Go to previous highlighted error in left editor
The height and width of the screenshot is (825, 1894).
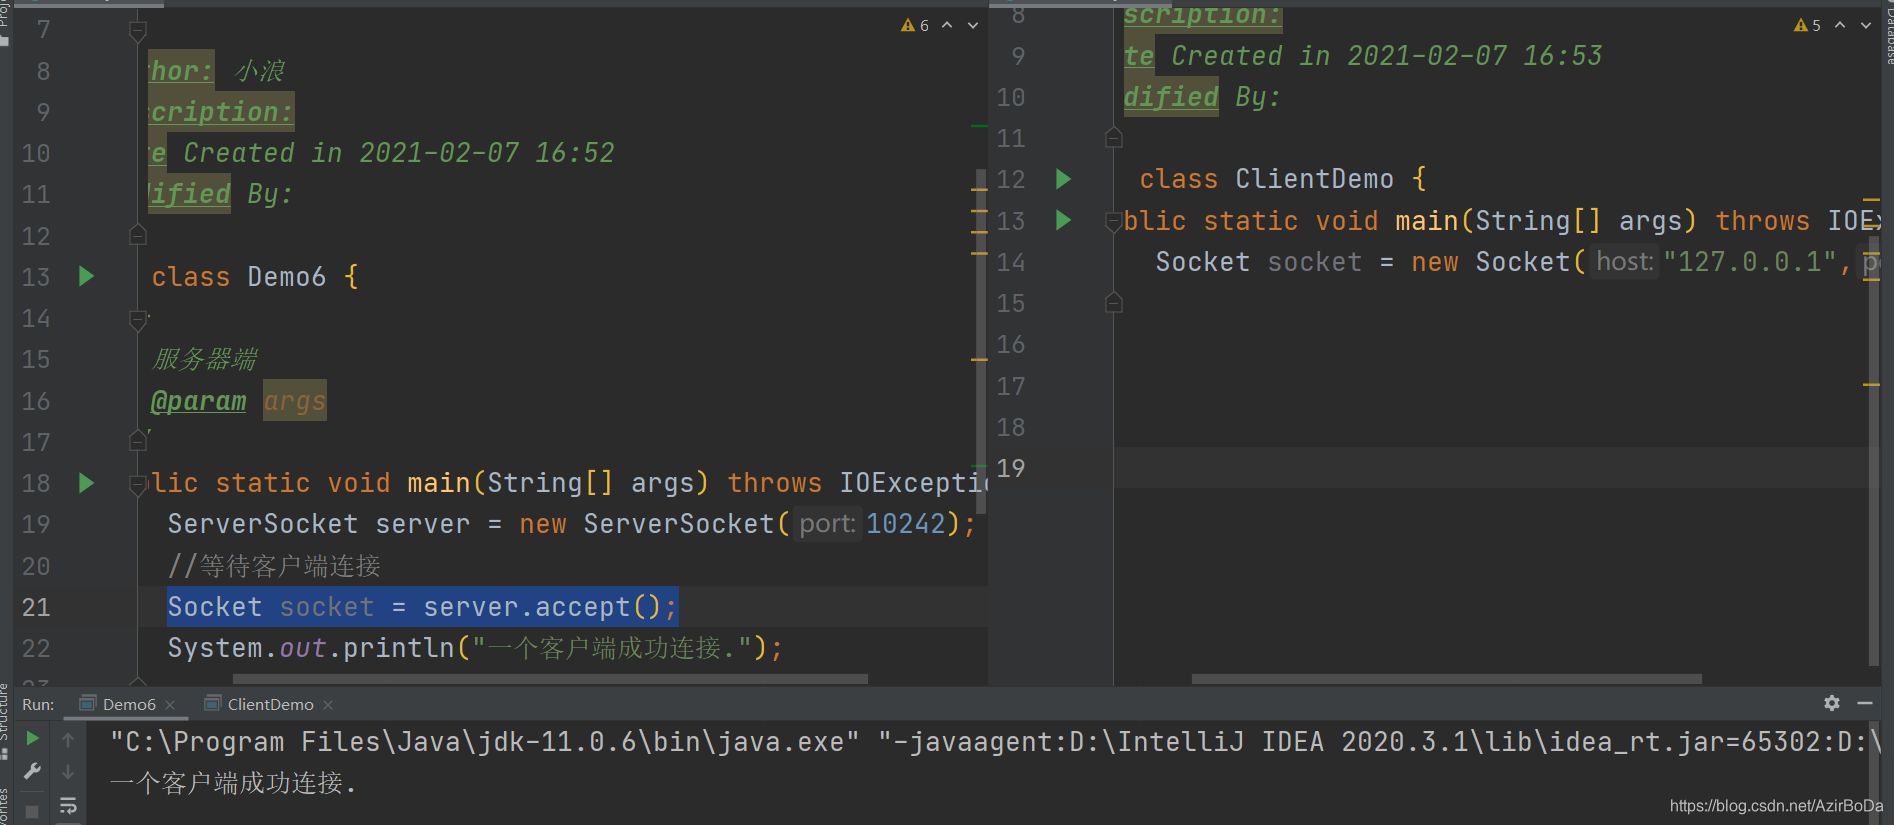pos(947,25)
